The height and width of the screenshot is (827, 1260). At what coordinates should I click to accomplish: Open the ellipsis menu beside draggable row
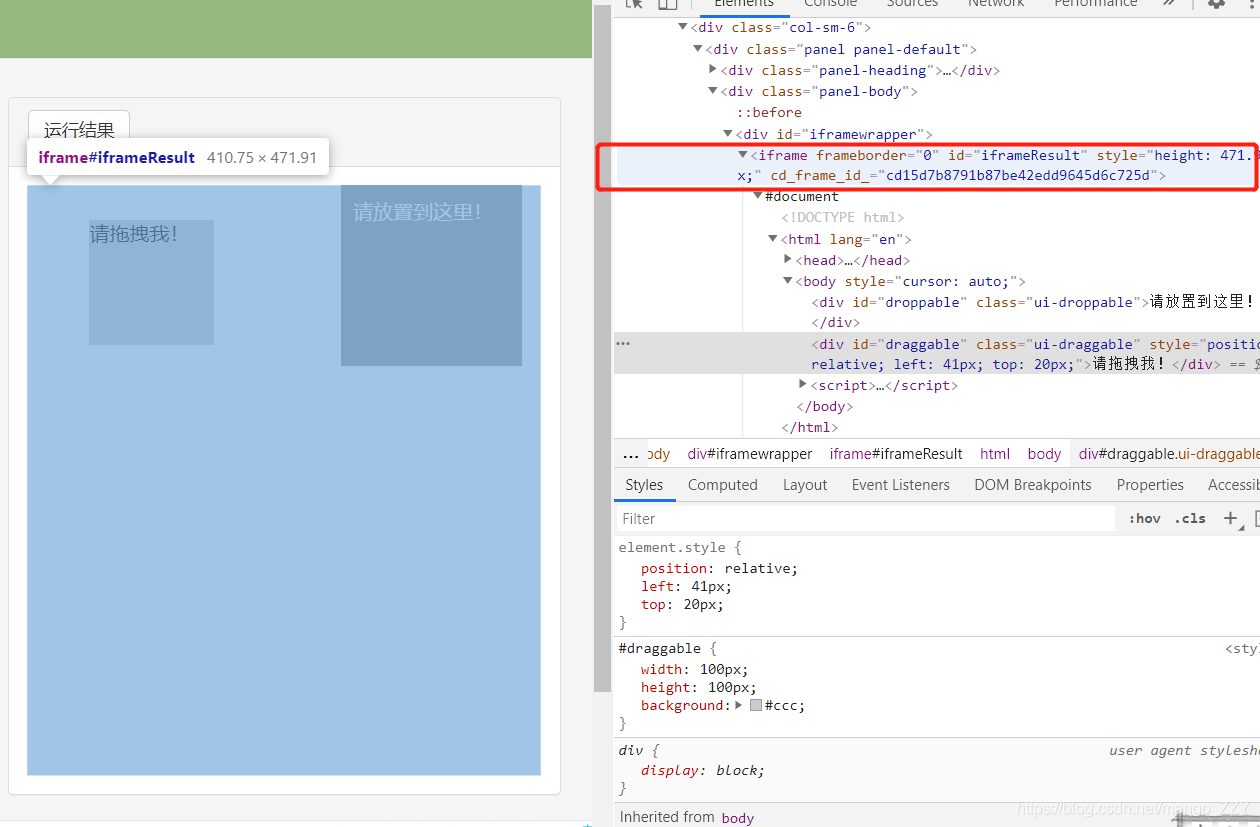(x=623, y=343)
